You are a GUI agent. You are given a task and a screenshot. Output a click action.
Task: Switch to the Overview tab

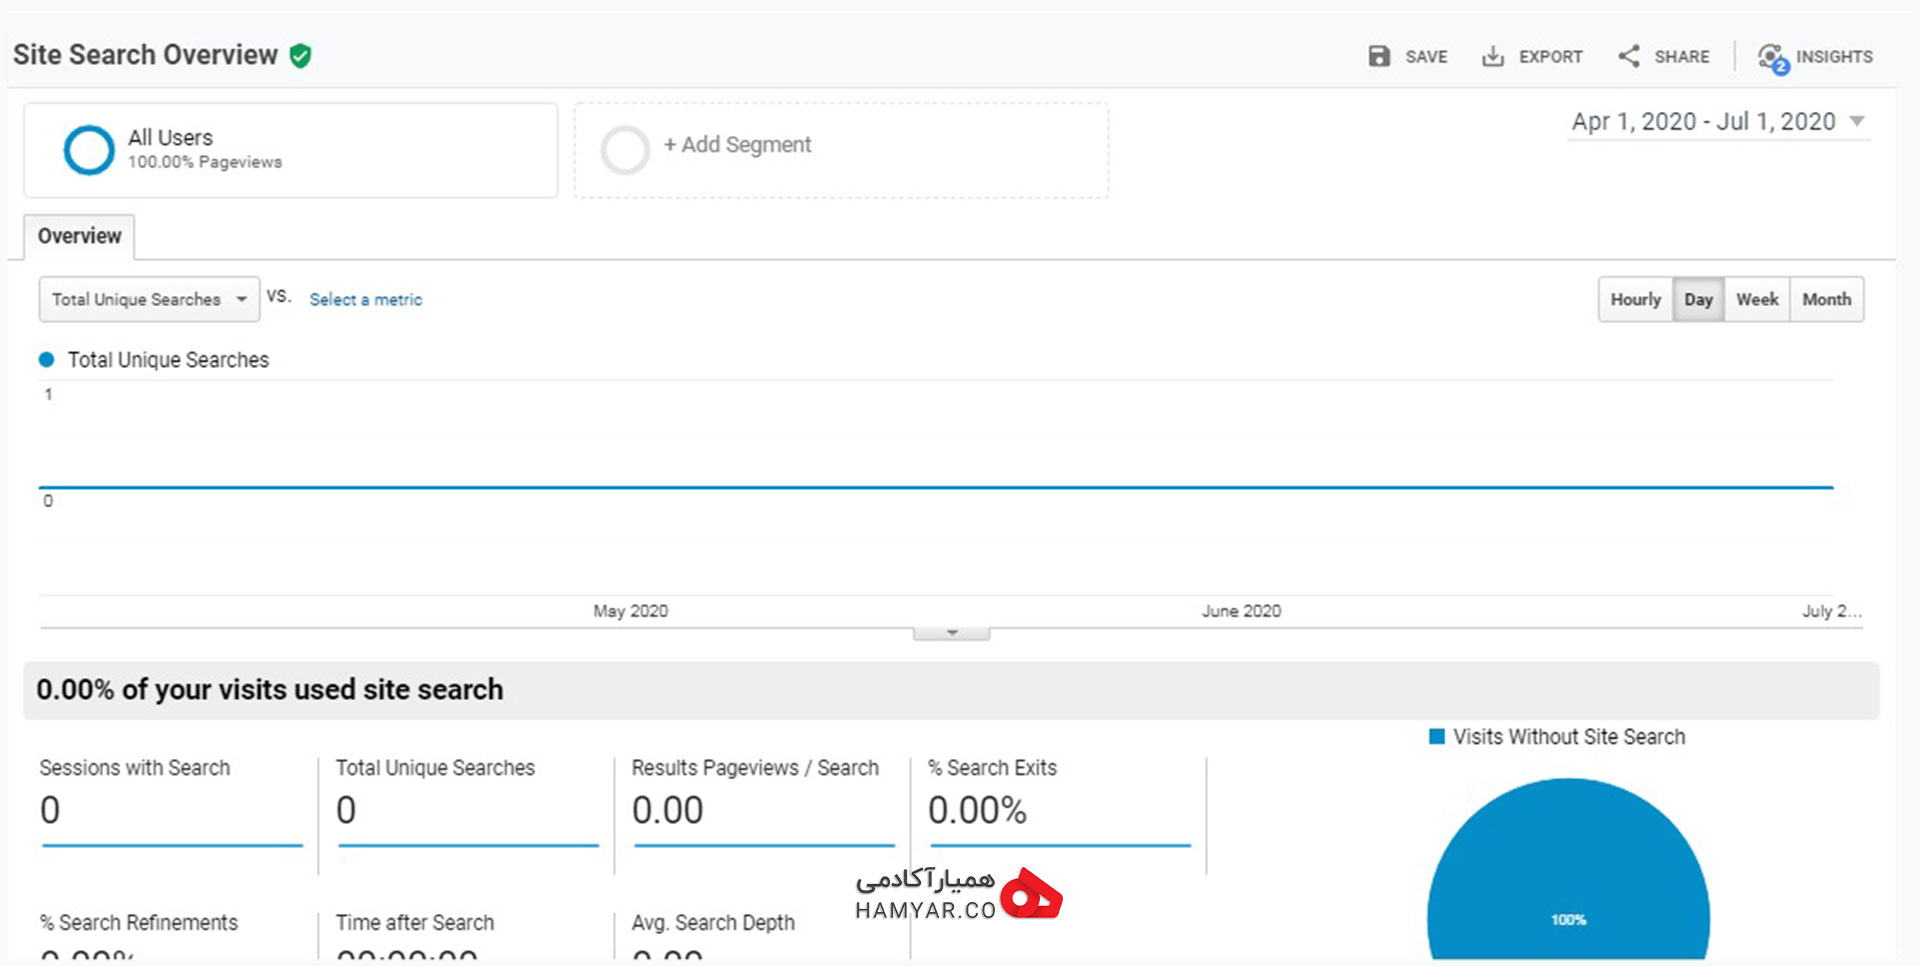(x=79, y=236)
